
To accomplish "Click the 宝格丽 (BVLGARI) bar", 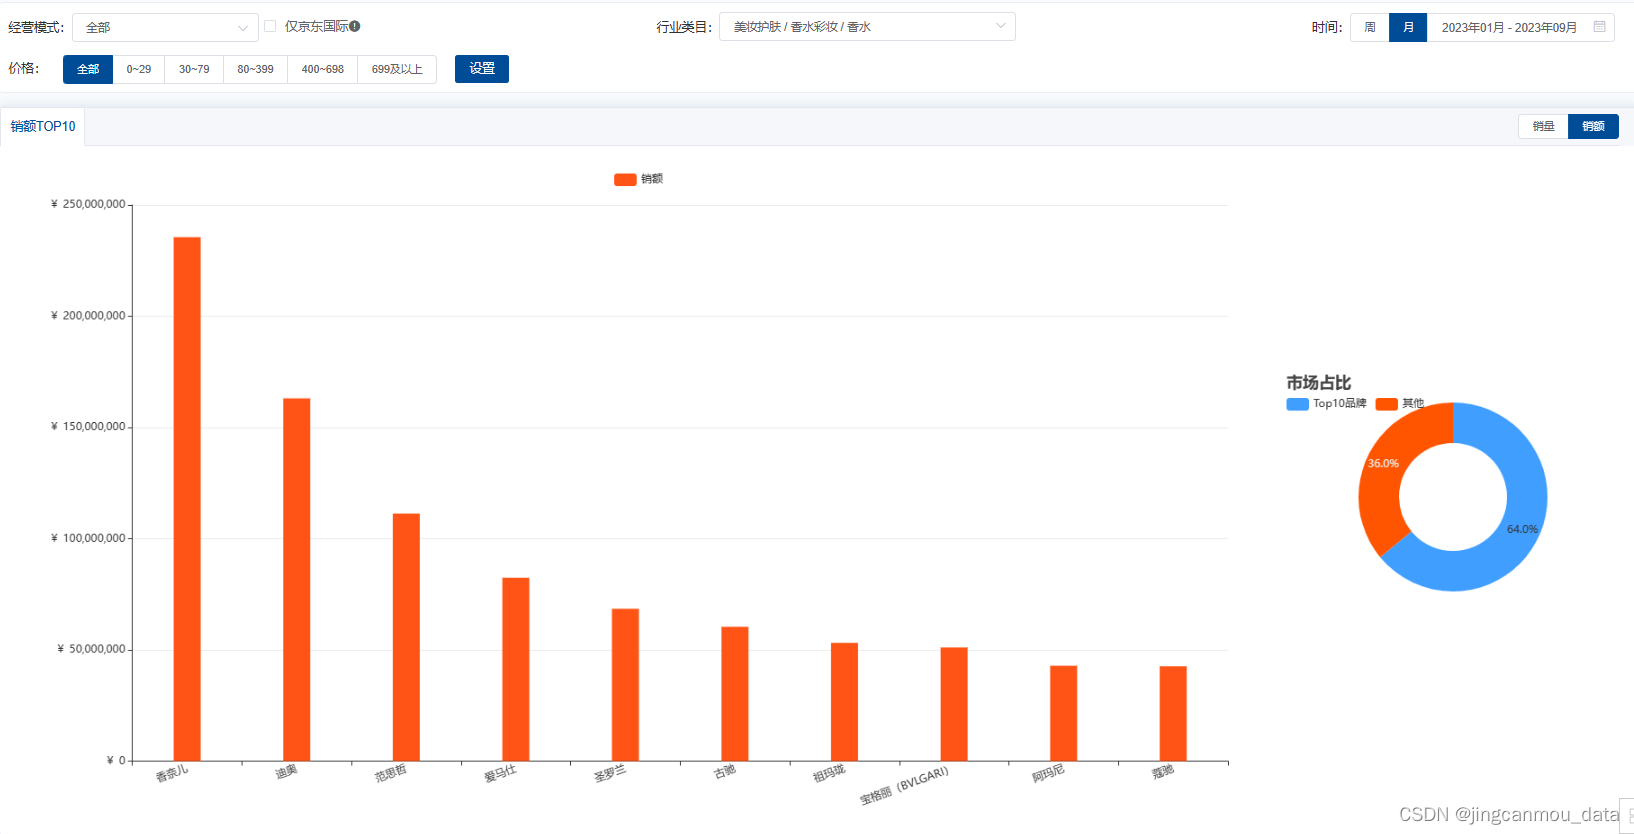I will [x=954, y=704].
